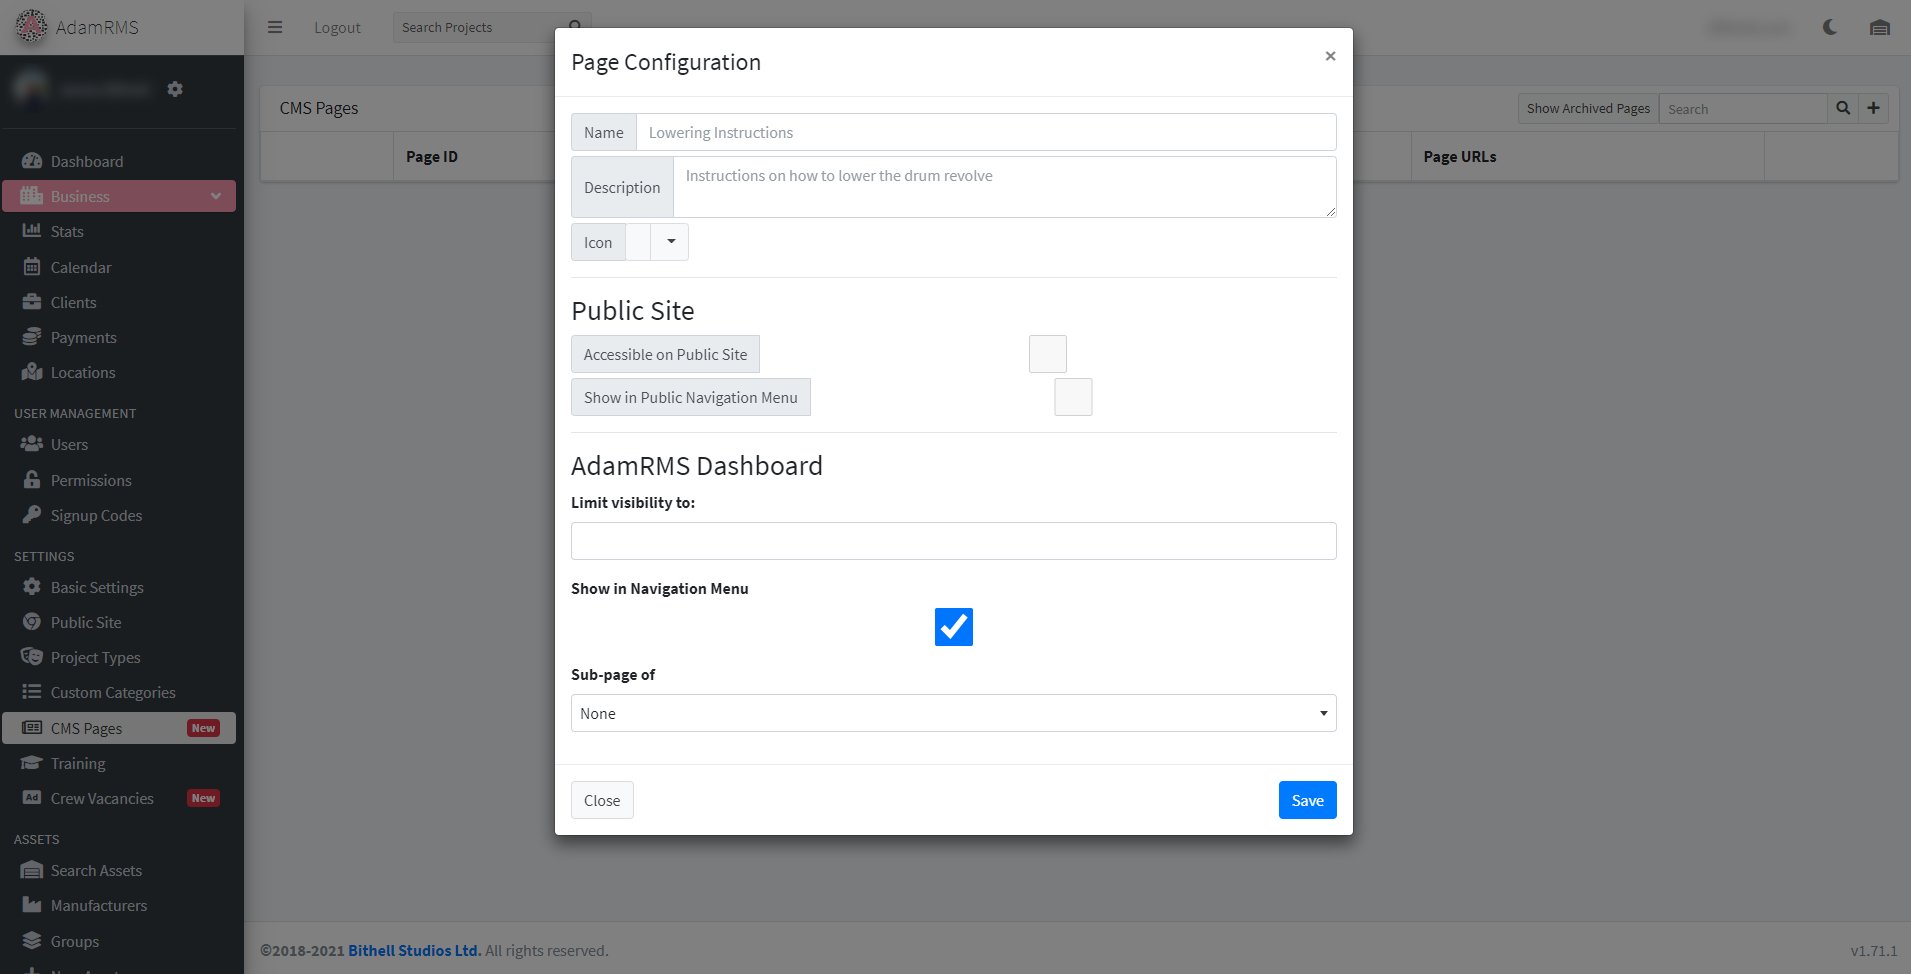Click the hamburger menu icon
Viewport: 1911px width, 974px height.
click(x=275, y=27)
